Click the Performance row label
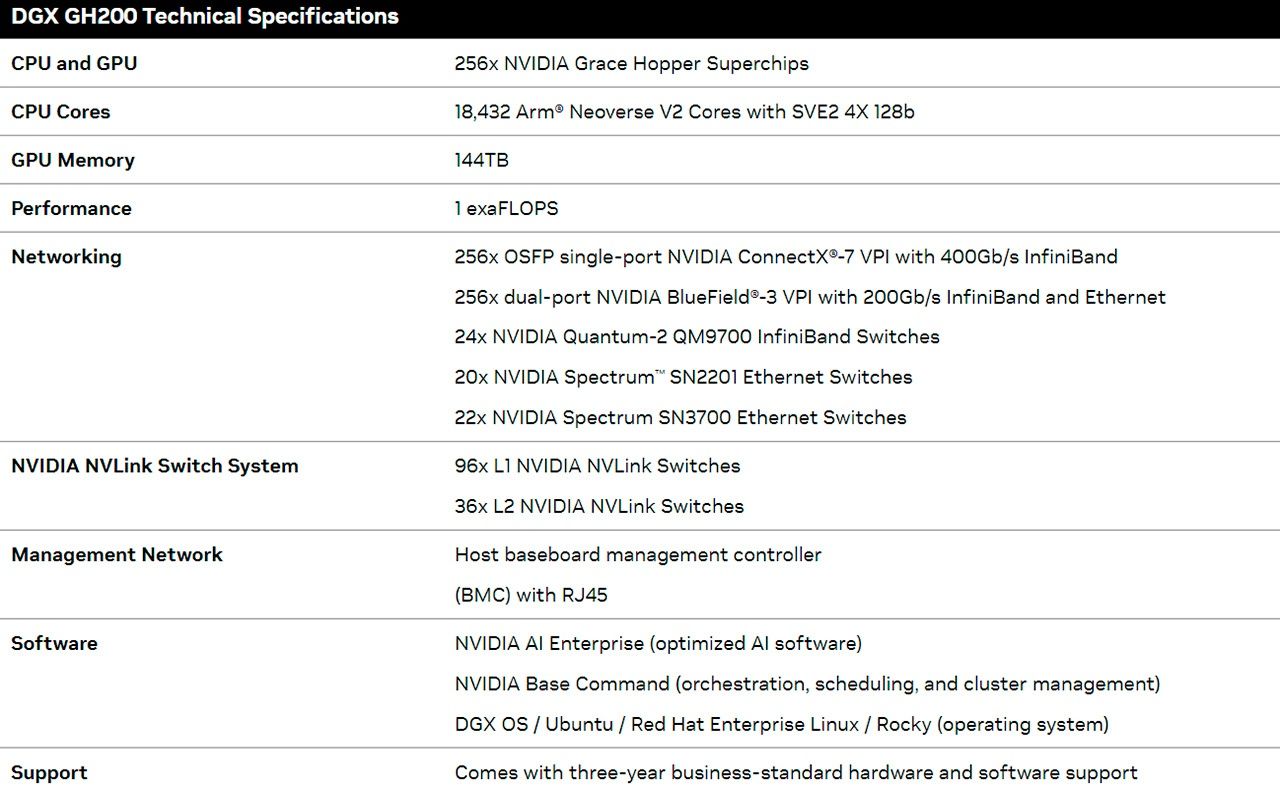 pos(71,208)
